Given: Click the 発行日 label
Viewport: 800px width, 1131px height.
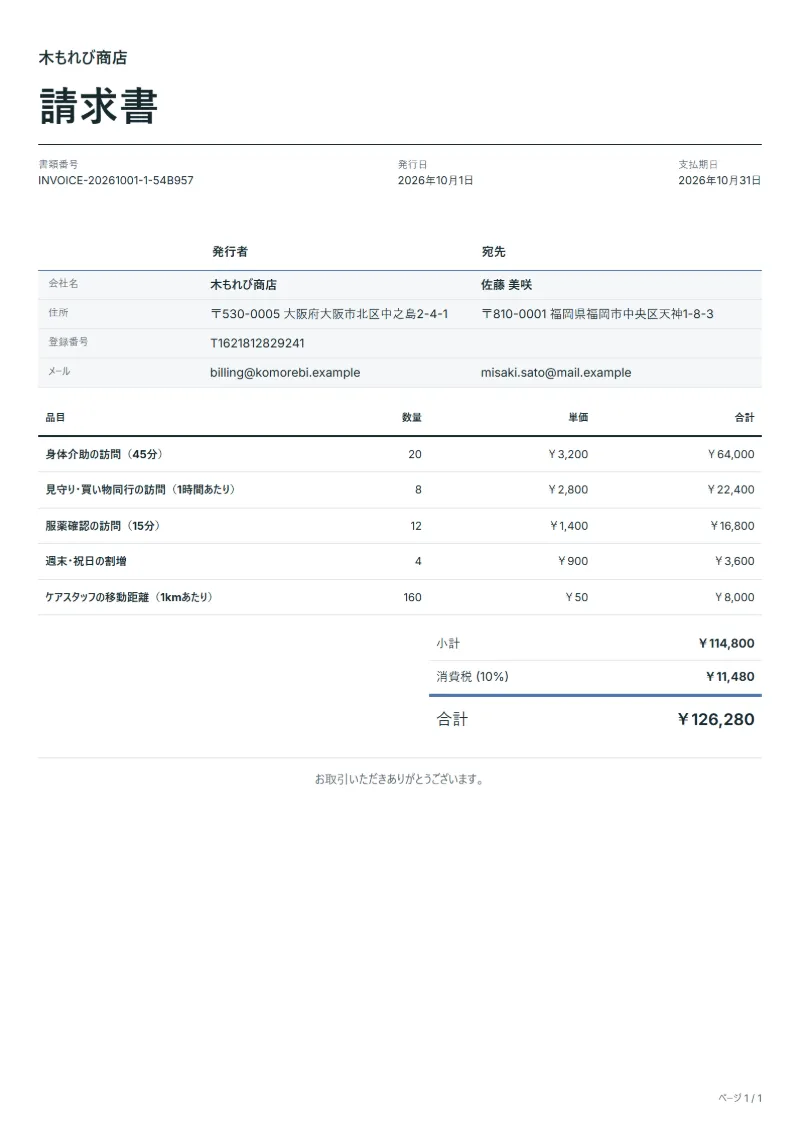Looking at the screenshot, I should tap(412, 164).
